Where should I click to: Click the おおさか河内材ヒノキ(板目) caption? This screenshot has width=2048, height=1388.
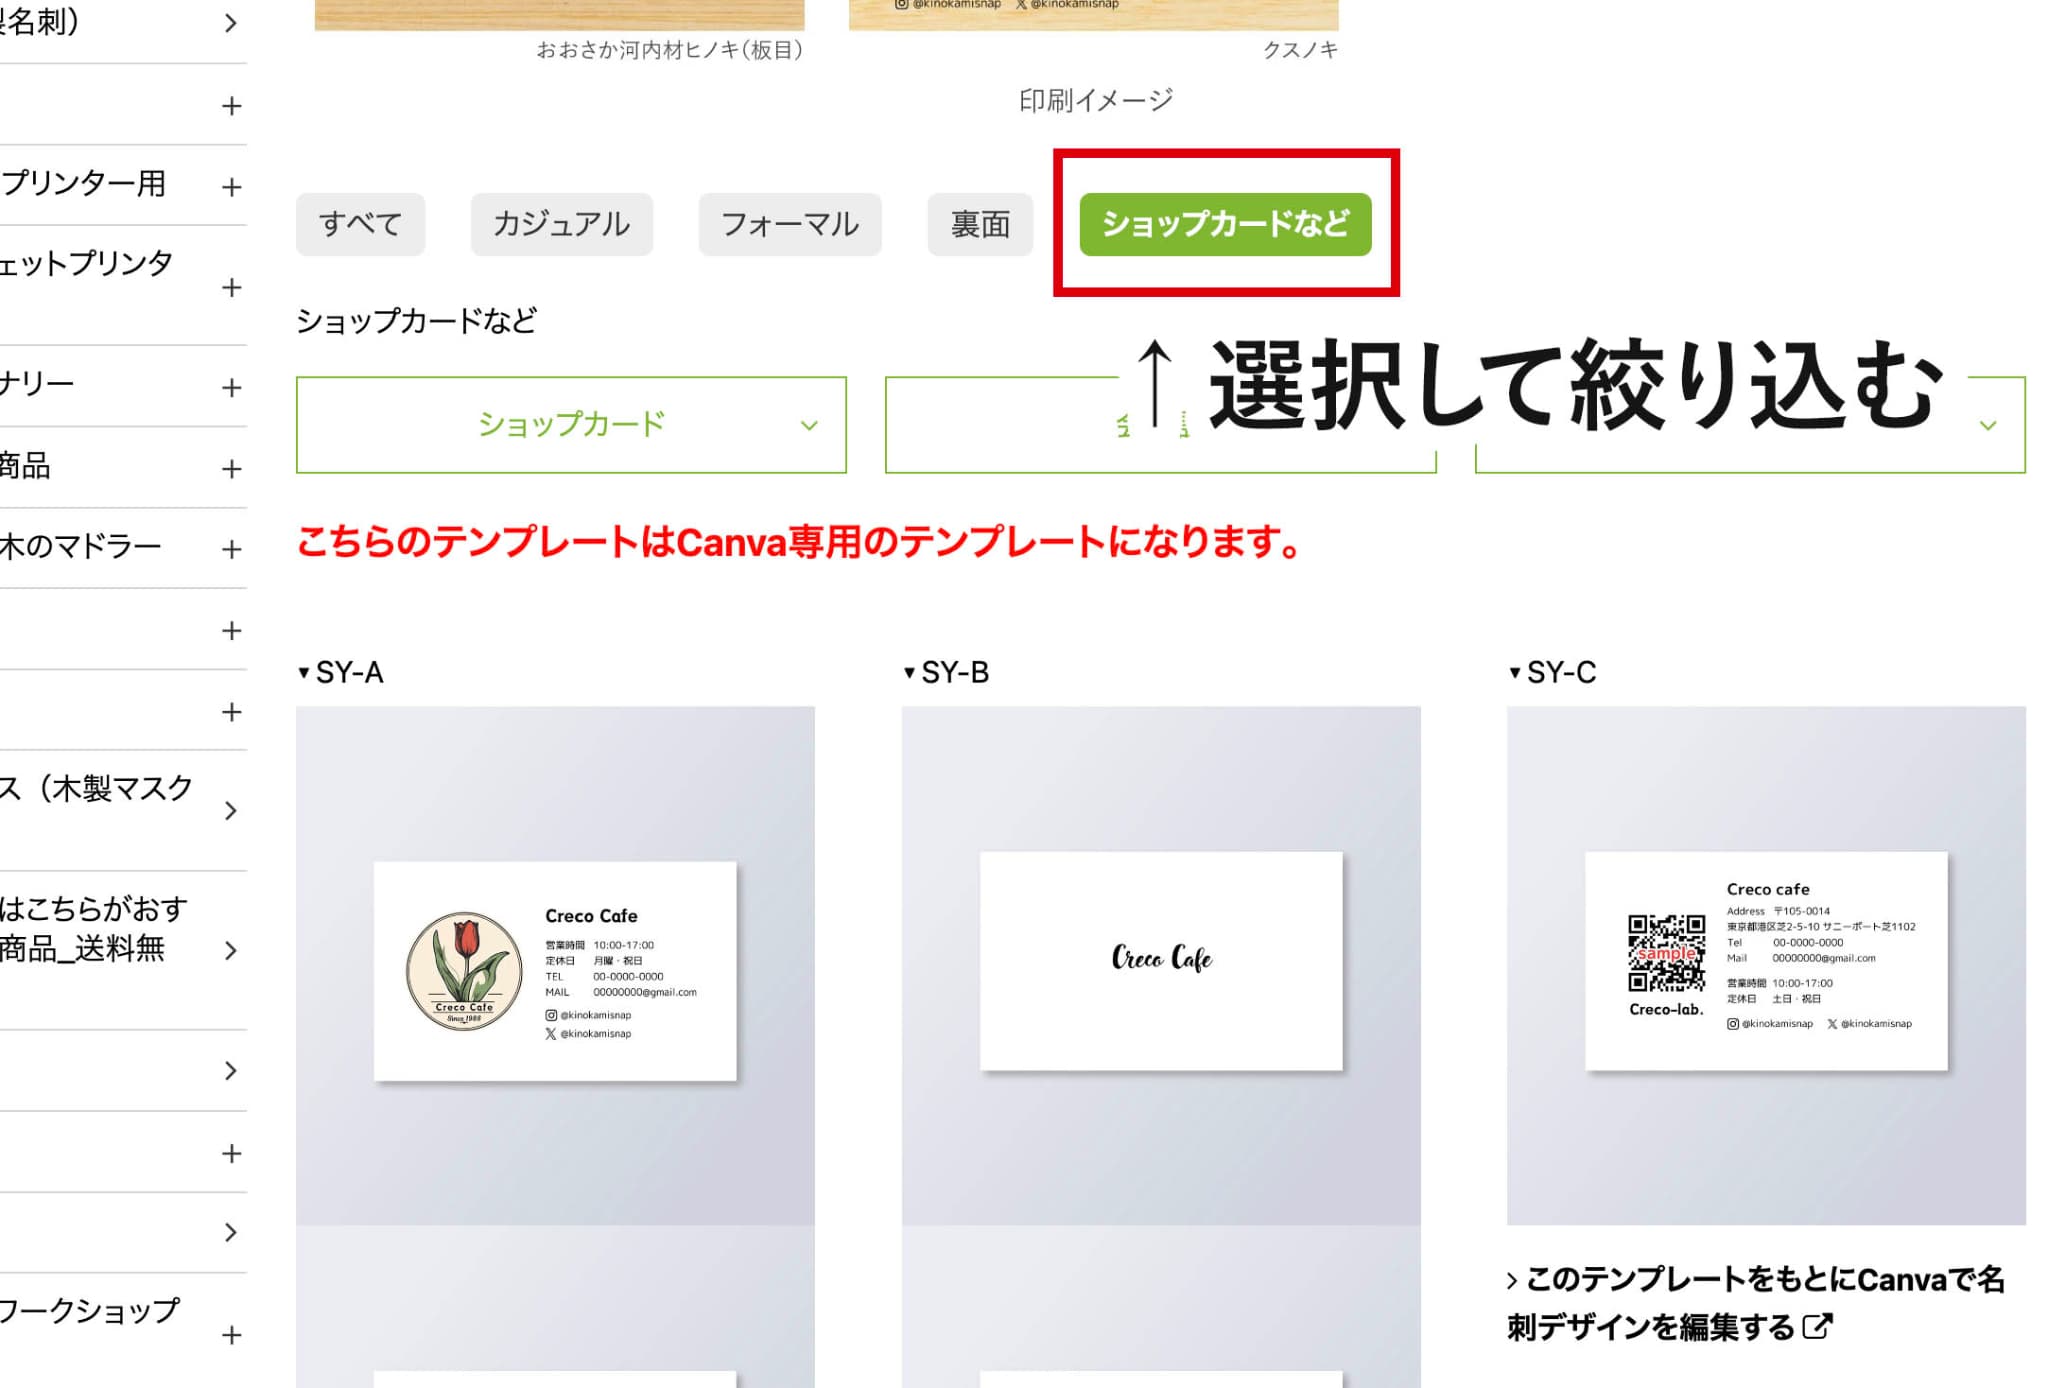(x=670, y=50)
